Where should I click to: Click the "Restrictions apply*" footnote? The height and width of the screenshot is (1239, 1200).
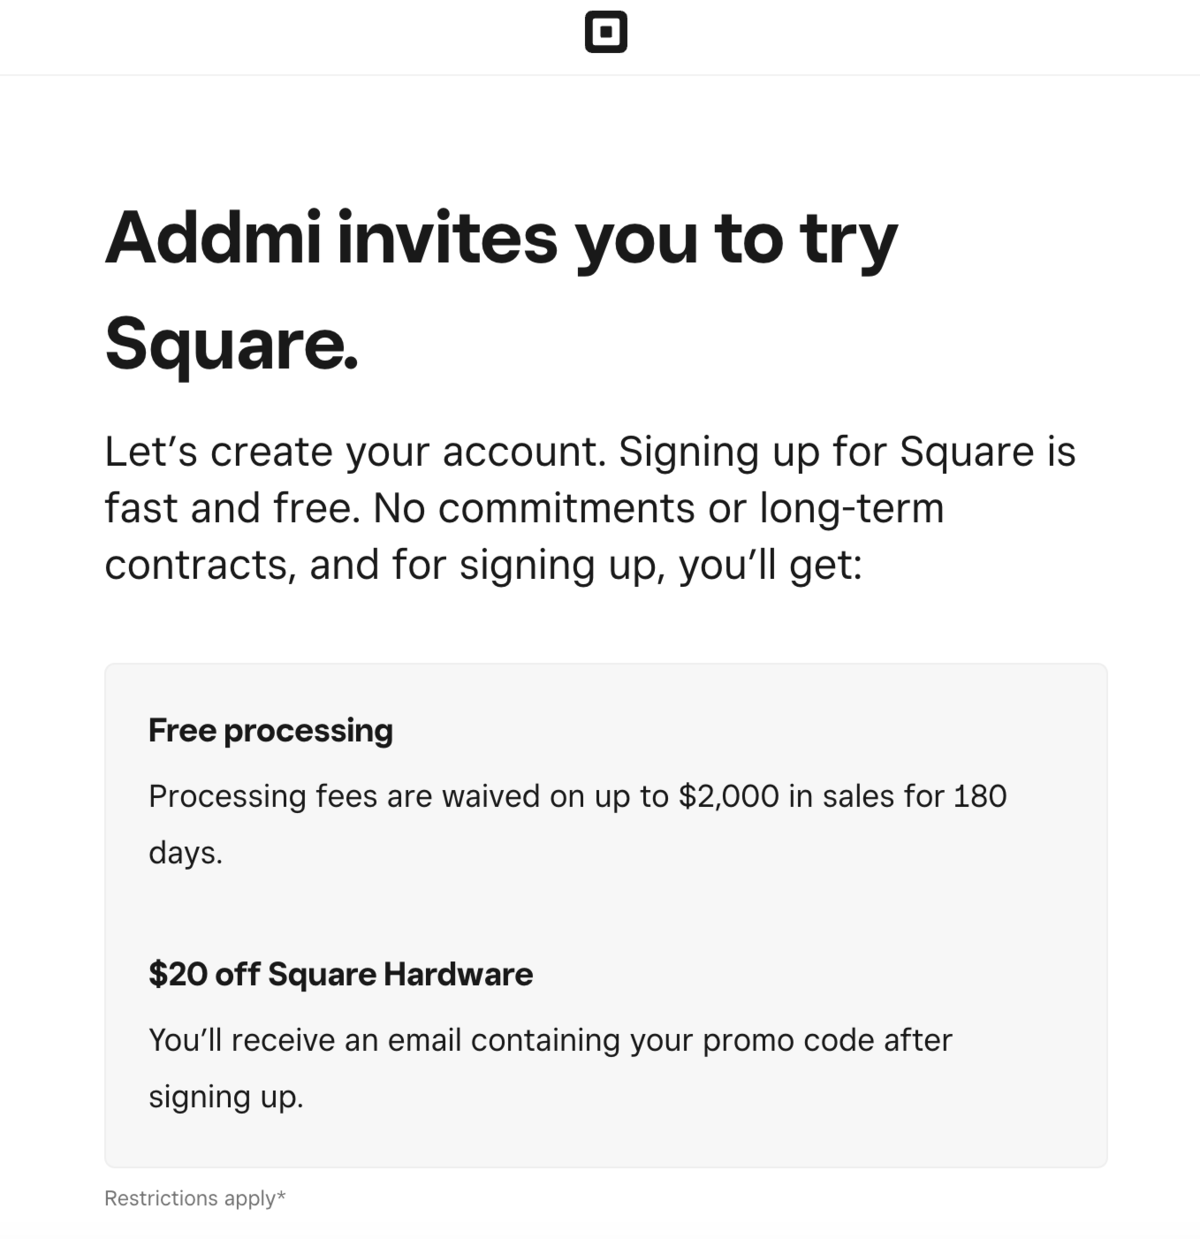[195, 1198]
